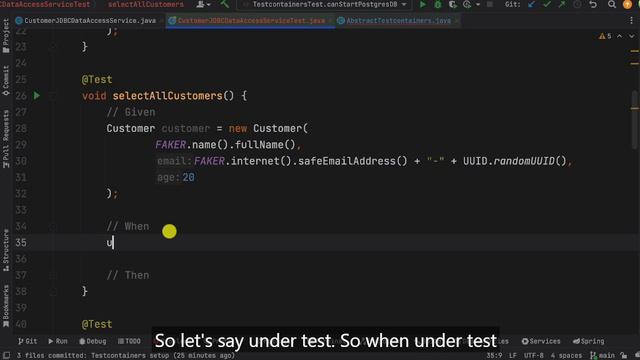Start debugging with the green bug icon
Image resolution: width=640 pixels, height=360 pixels.
[438, 4]
